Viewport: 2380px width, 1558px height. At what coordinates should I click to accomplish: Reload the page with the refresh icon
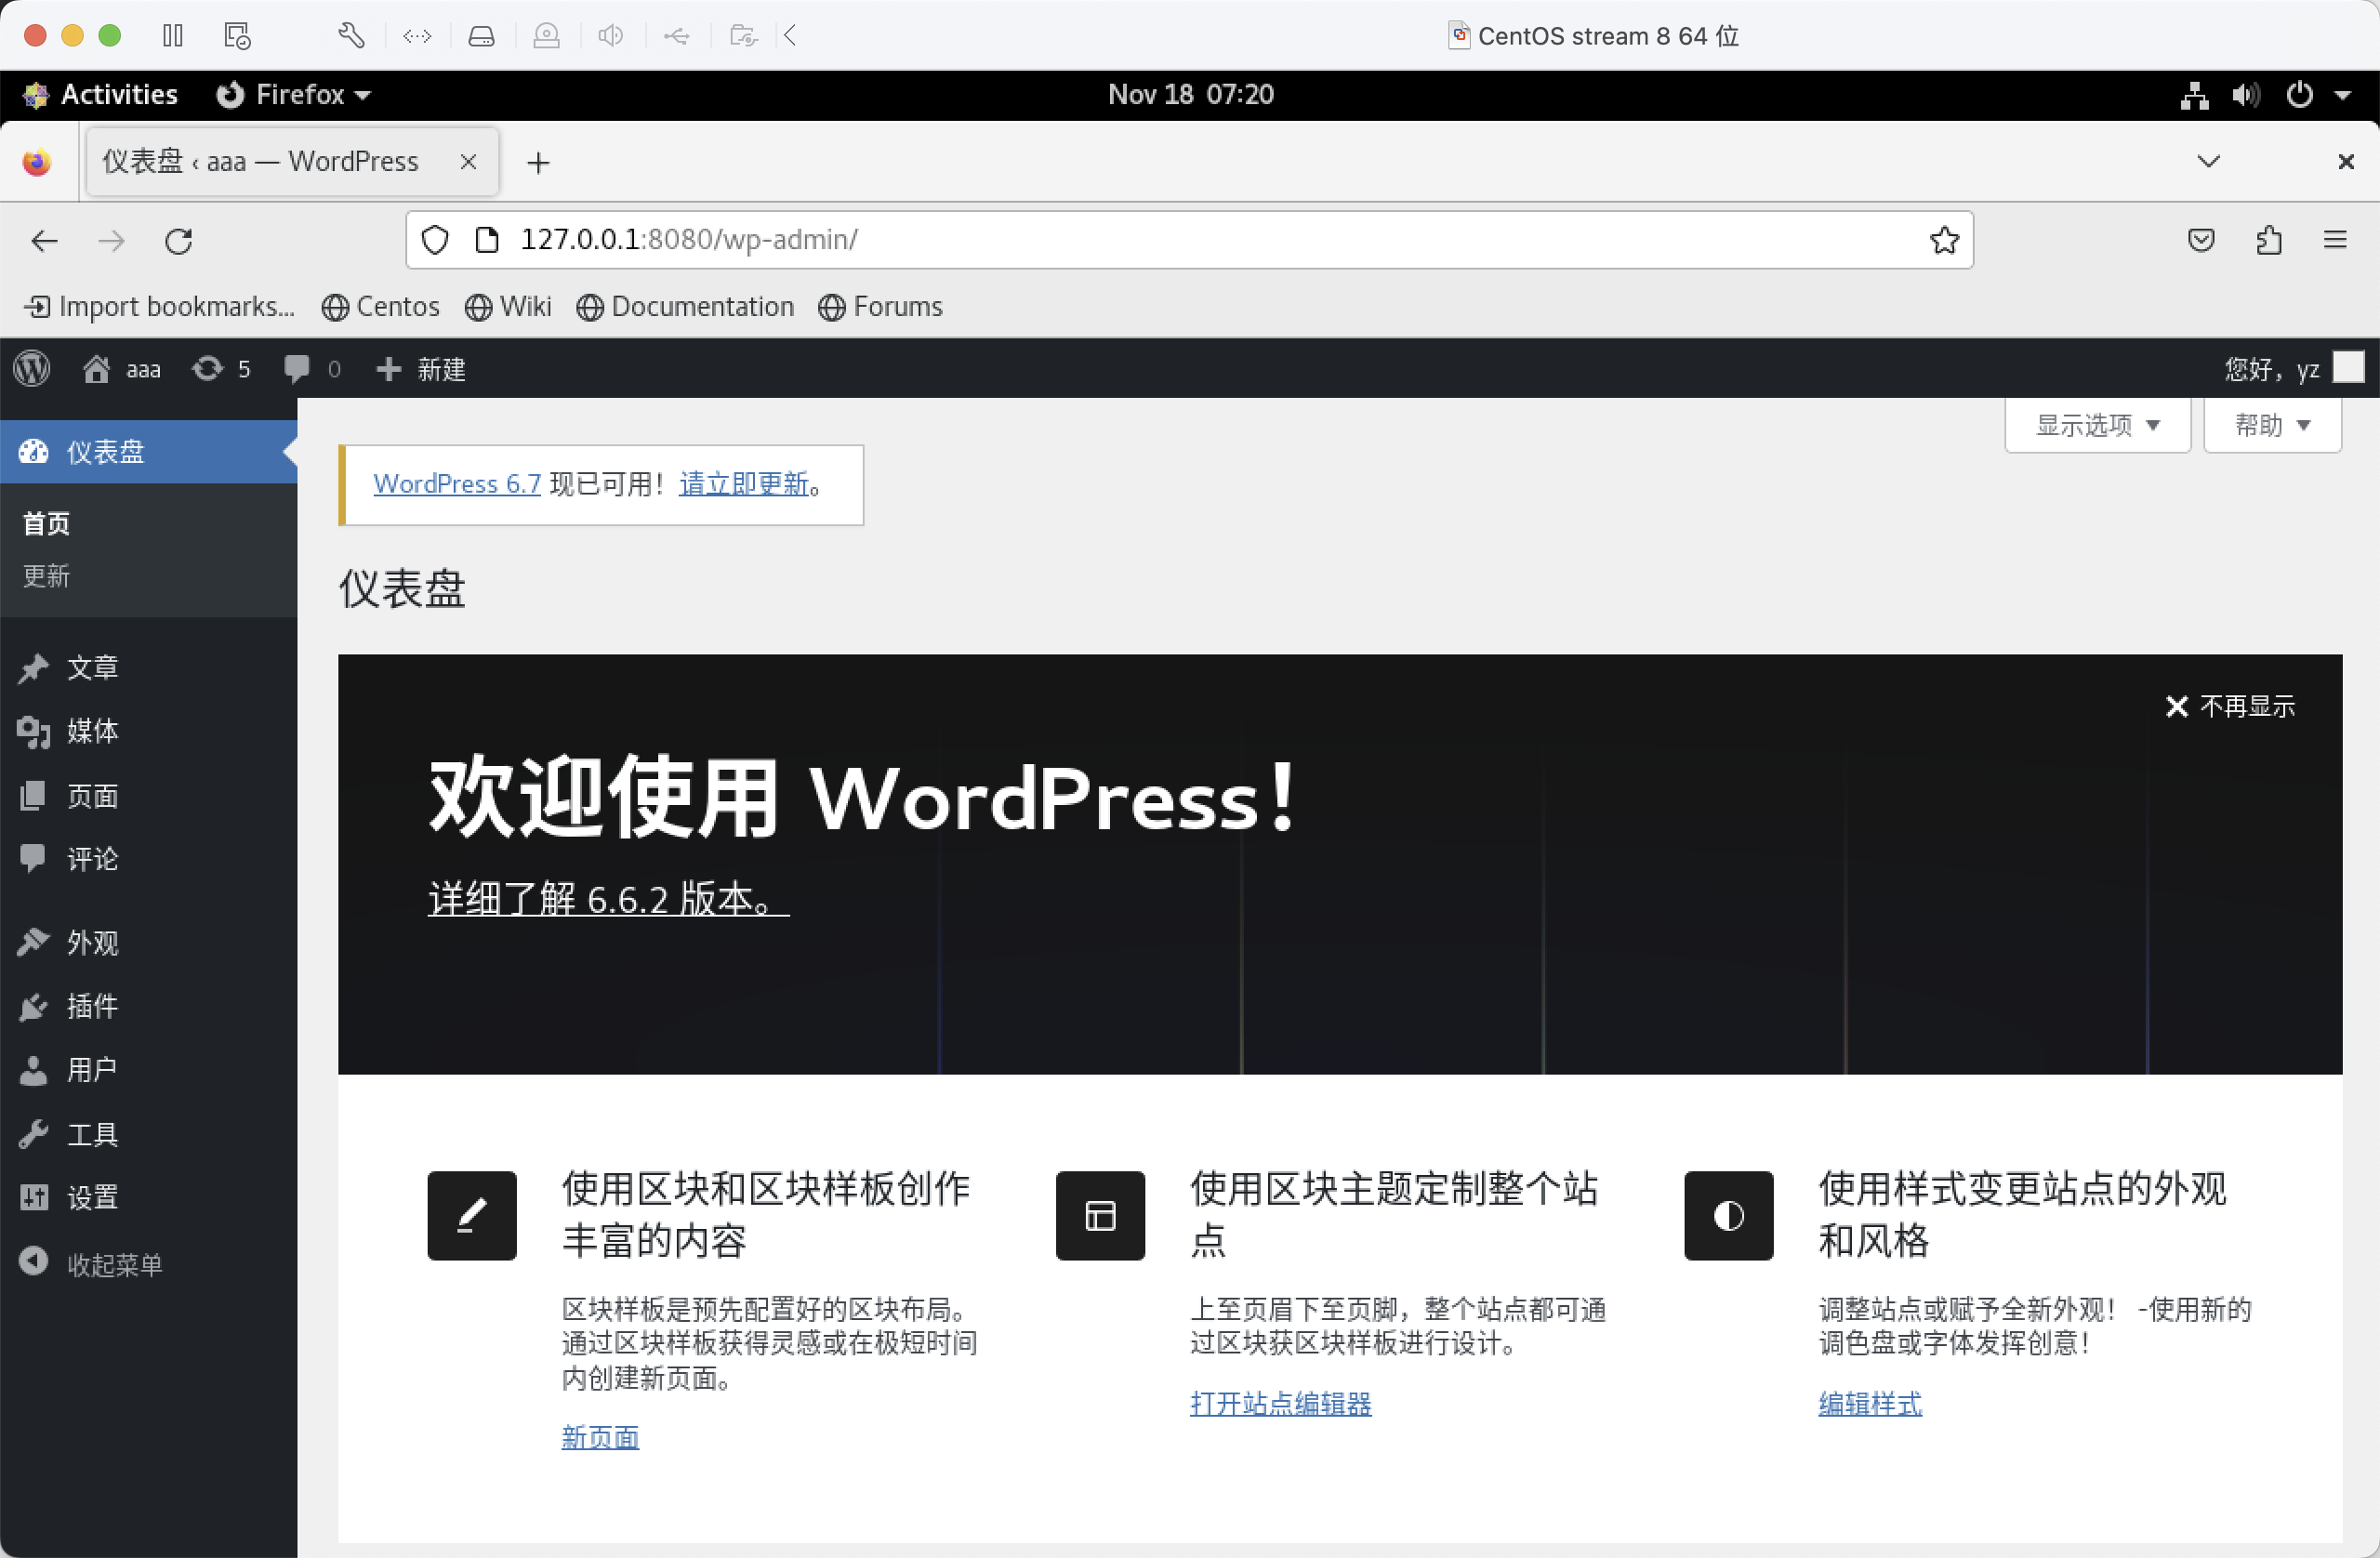point(179,240)
